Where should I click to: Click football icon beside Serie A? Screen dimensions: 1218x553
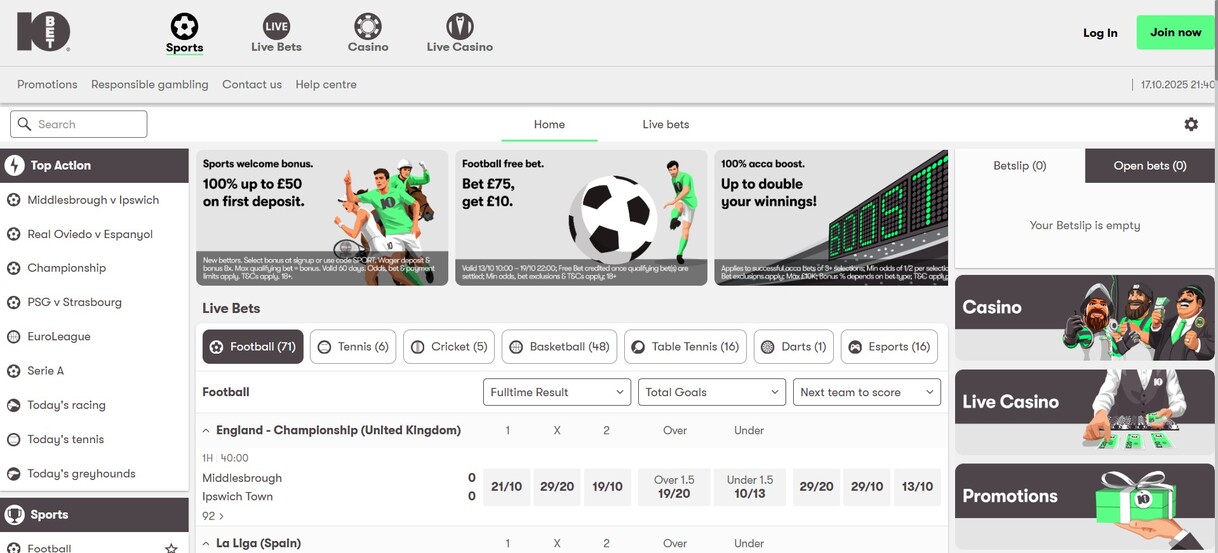click(x=14, y=371)
